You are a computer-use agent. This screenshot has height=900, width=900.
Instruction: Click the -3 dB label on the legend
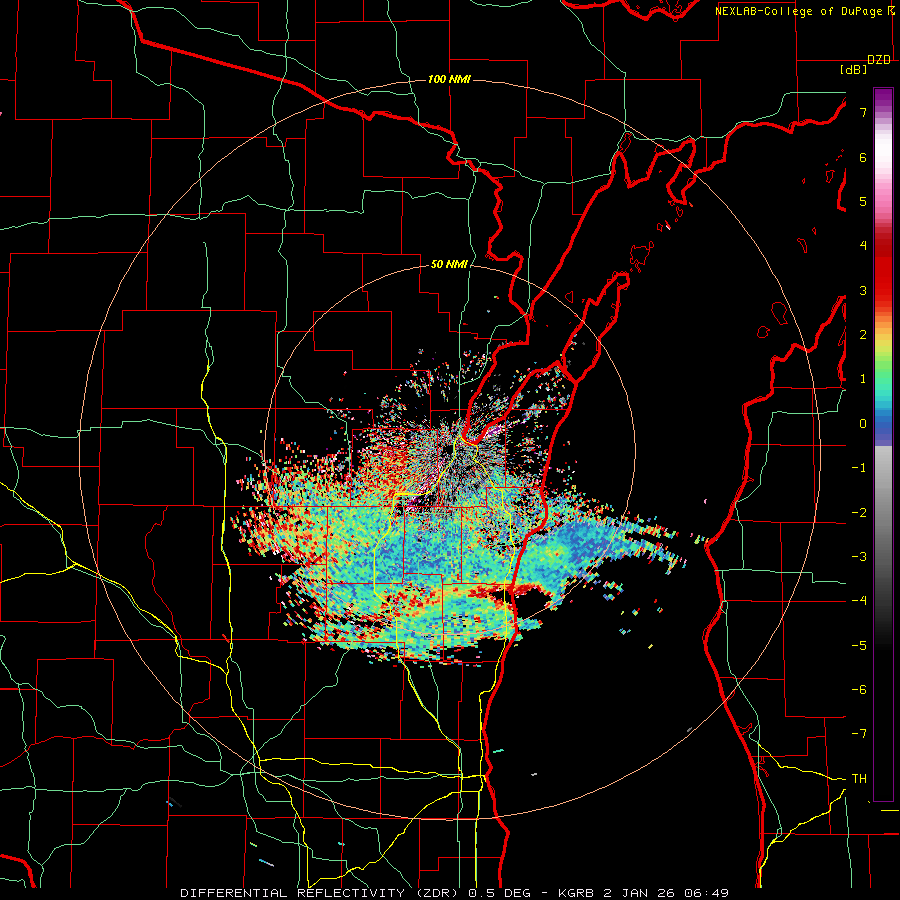click(x=859, y=557)
